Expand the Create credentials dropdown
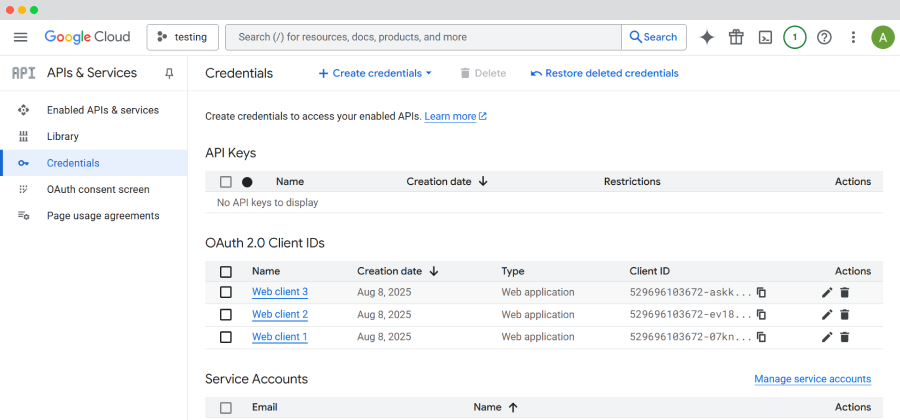Viewport: 900px width, 420px height. pos(375,73)
